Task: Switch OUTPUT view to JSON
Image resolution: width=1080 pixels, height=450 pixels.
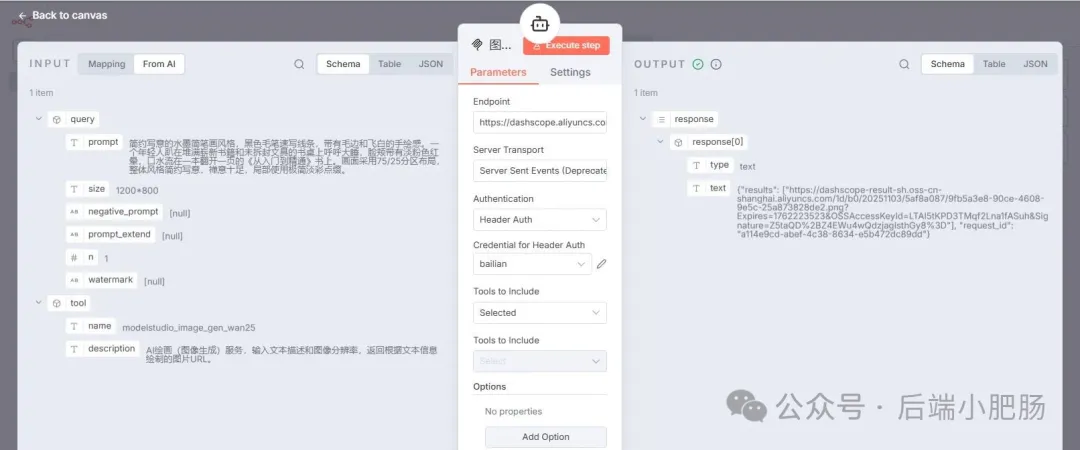Action: pos(1035,64)
